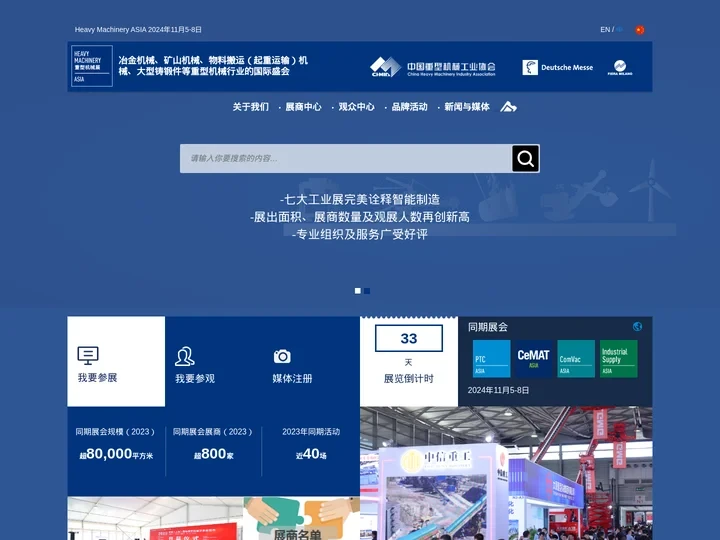Open the 展商中心 menu
The height and width of the screenshot is (540, 720).
pyautogui.click(x=304, y=107)
